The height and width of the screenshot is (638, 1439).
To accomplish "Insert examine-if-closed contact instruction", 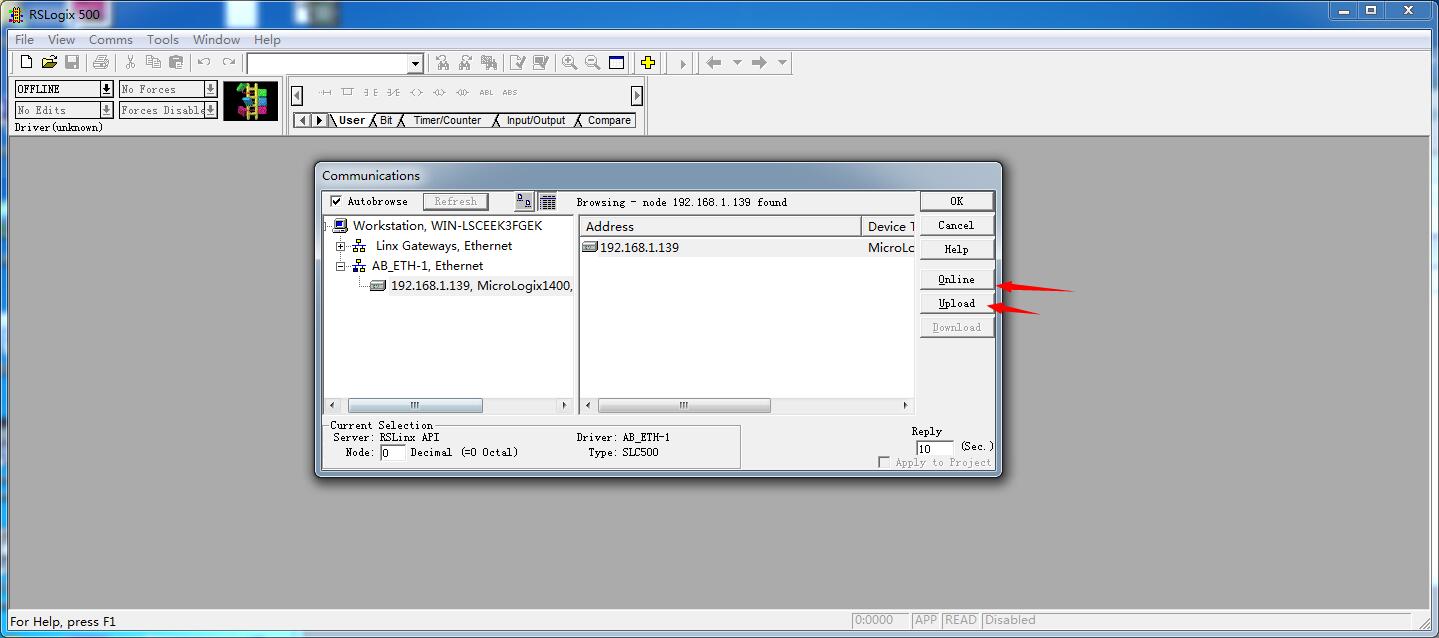I will coord(371,92).
